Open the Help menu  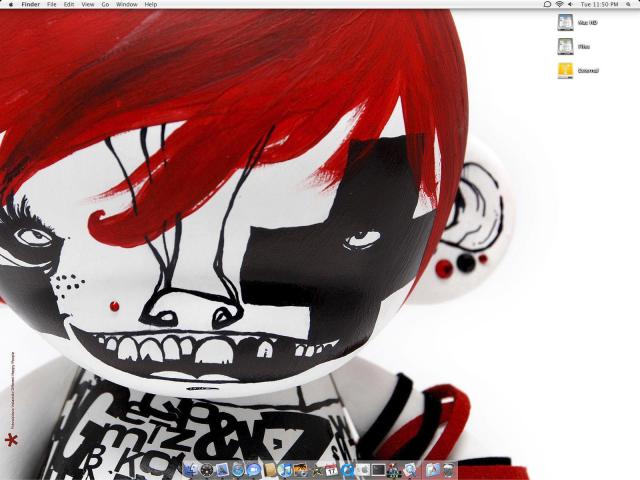[x=151, y=4]
